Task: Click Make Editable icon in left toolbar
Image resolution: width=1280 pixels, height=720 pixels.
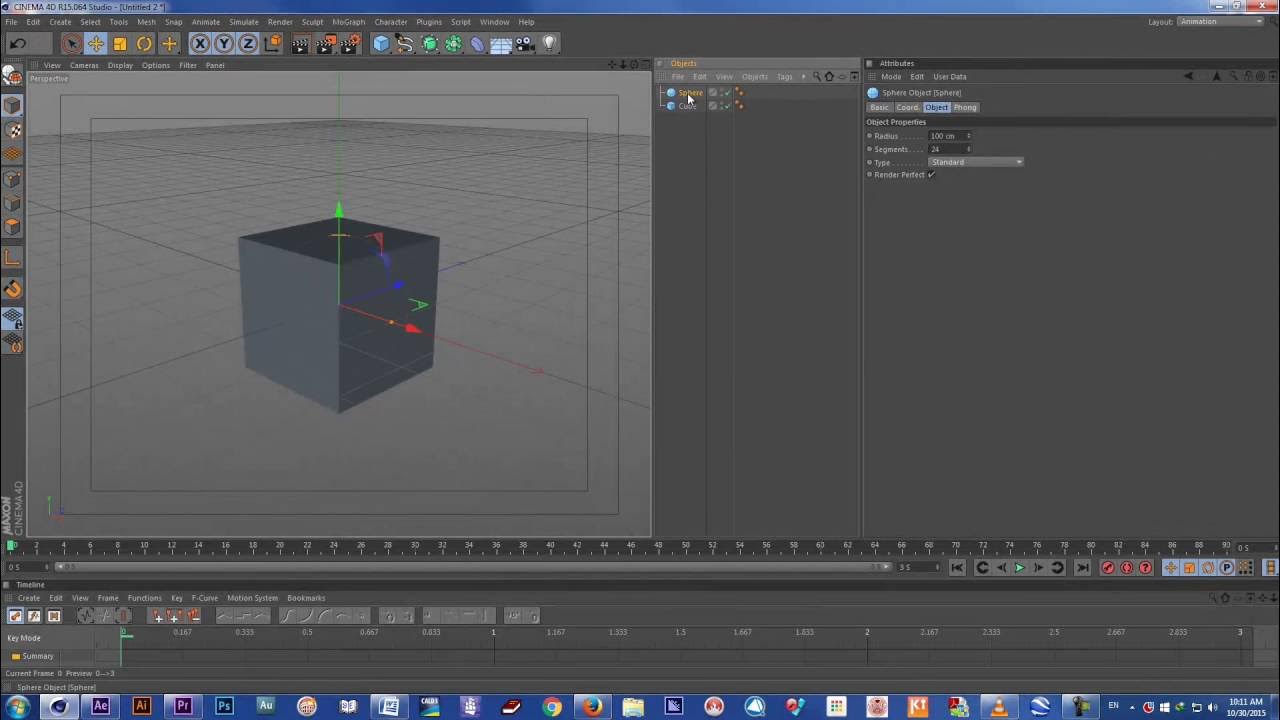Action: [12, 76]
